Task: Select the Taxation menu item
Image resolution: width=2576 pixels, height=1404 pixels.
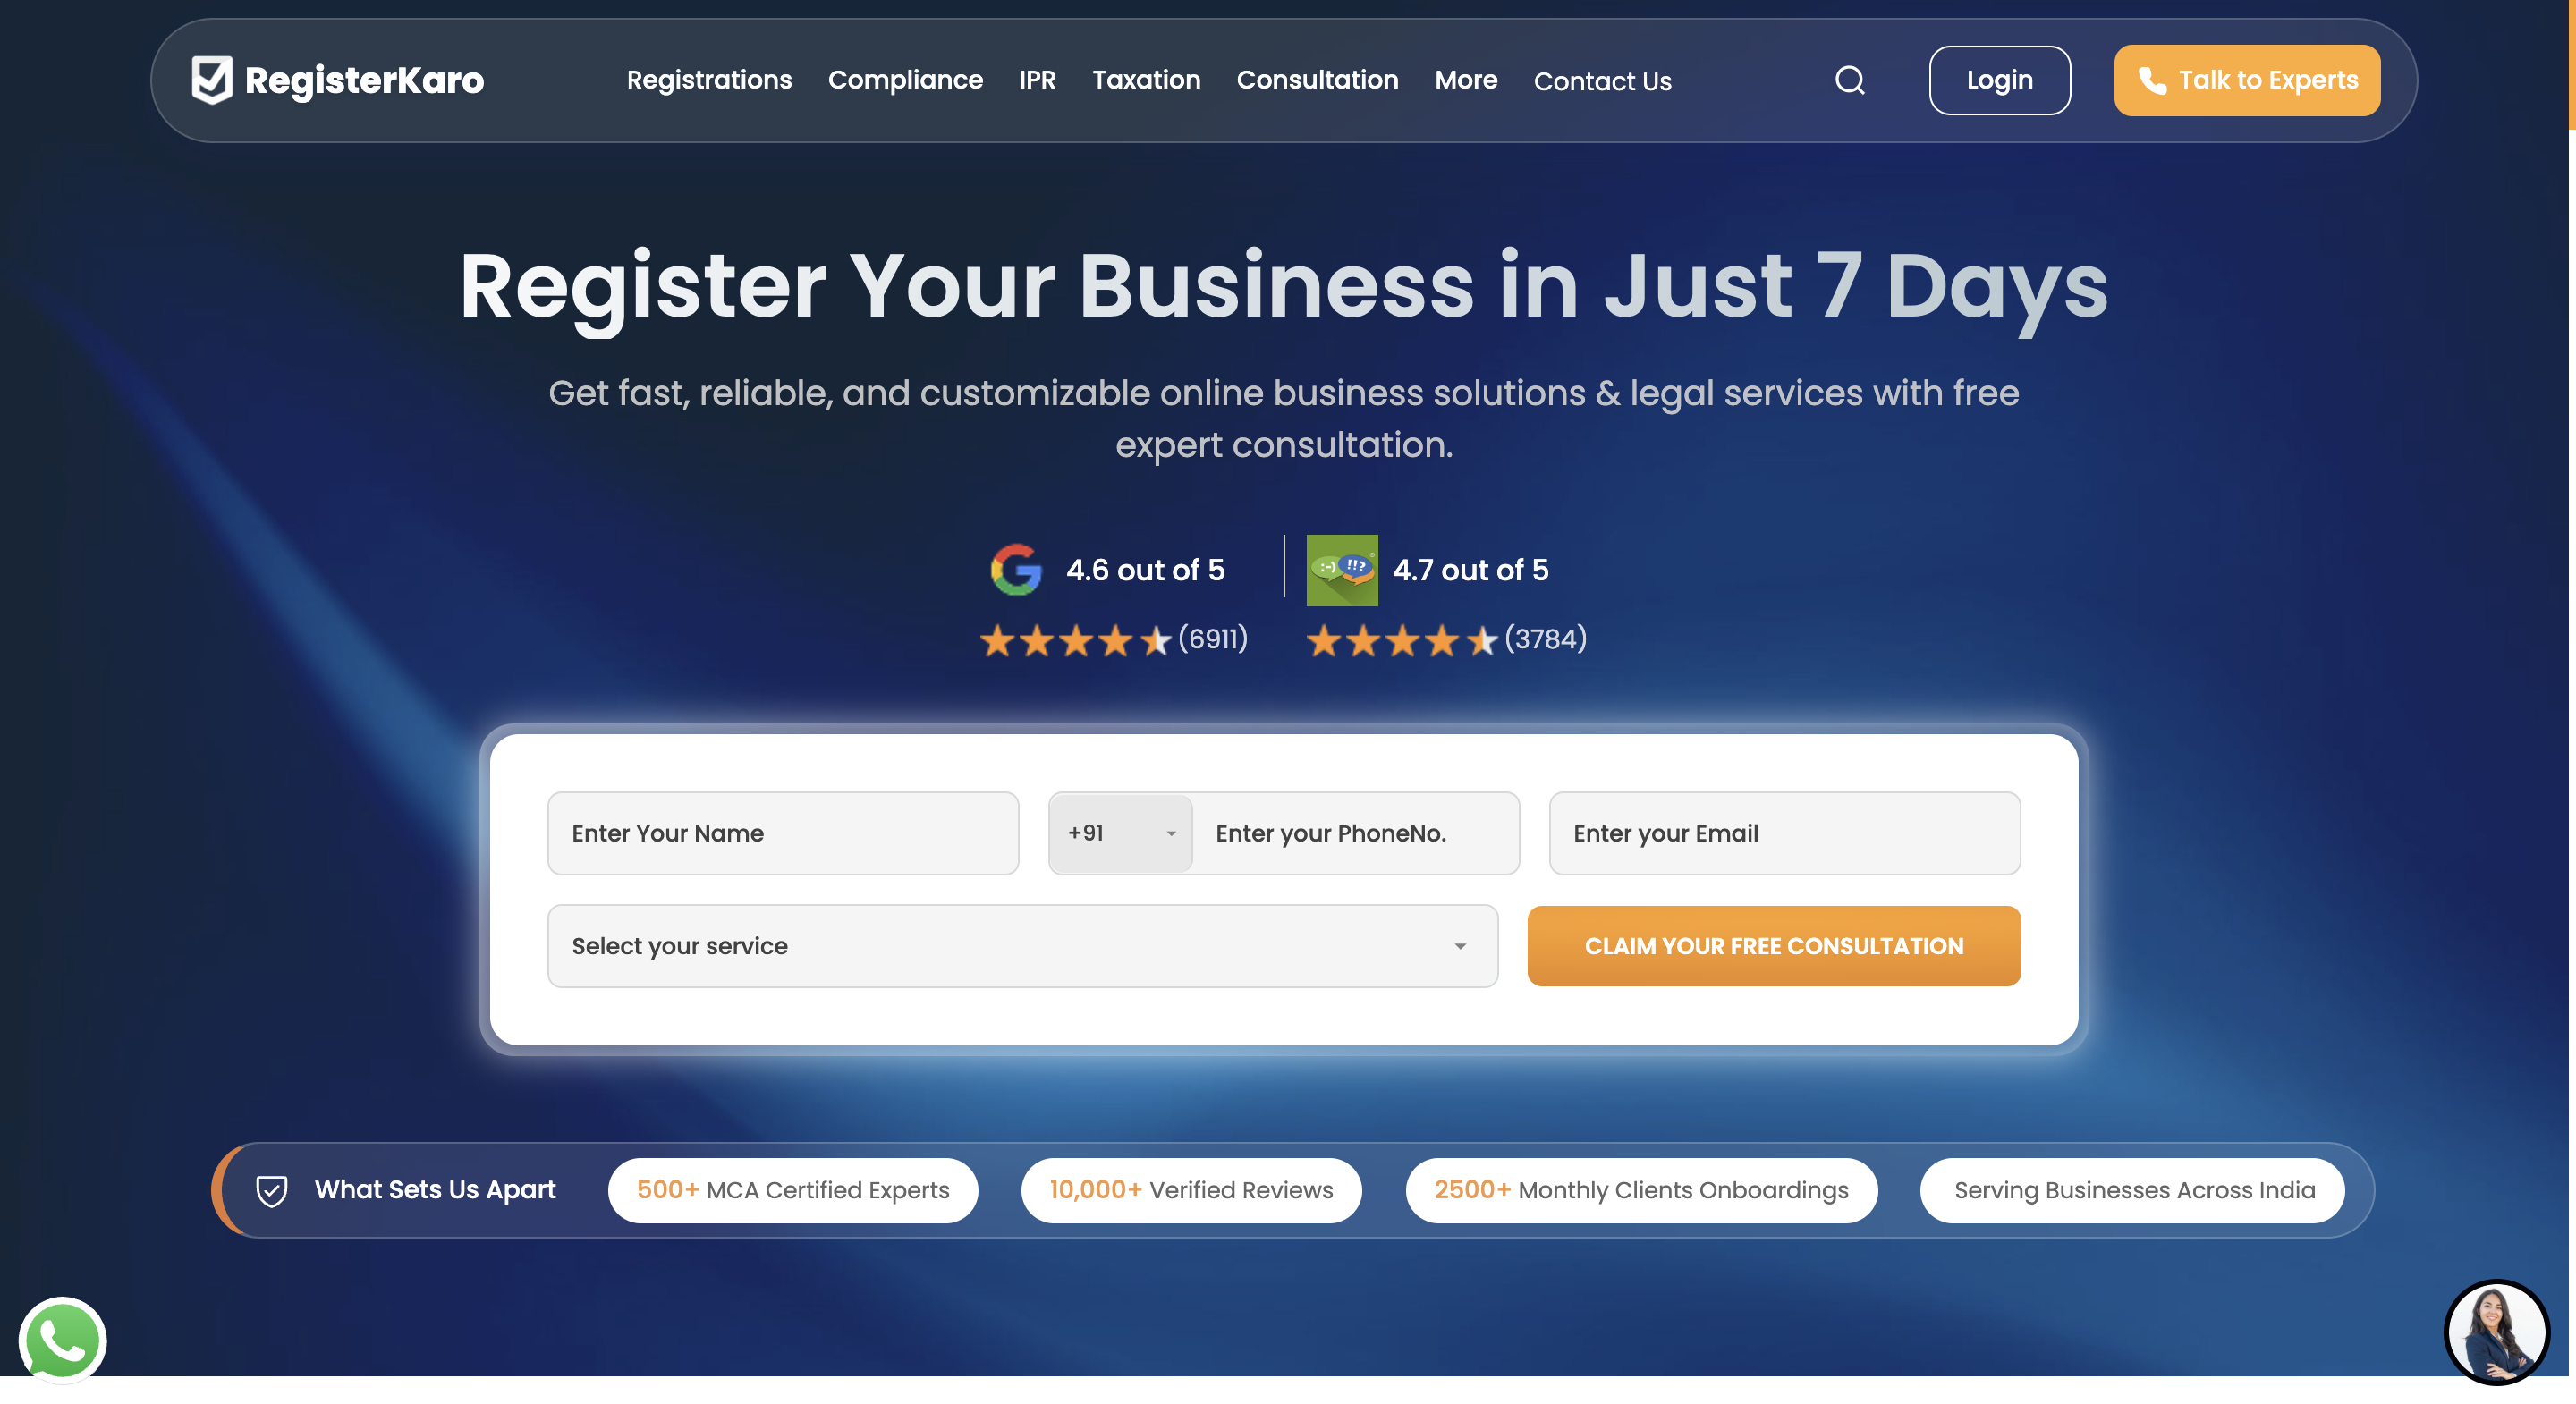Action: point(1147,80)
